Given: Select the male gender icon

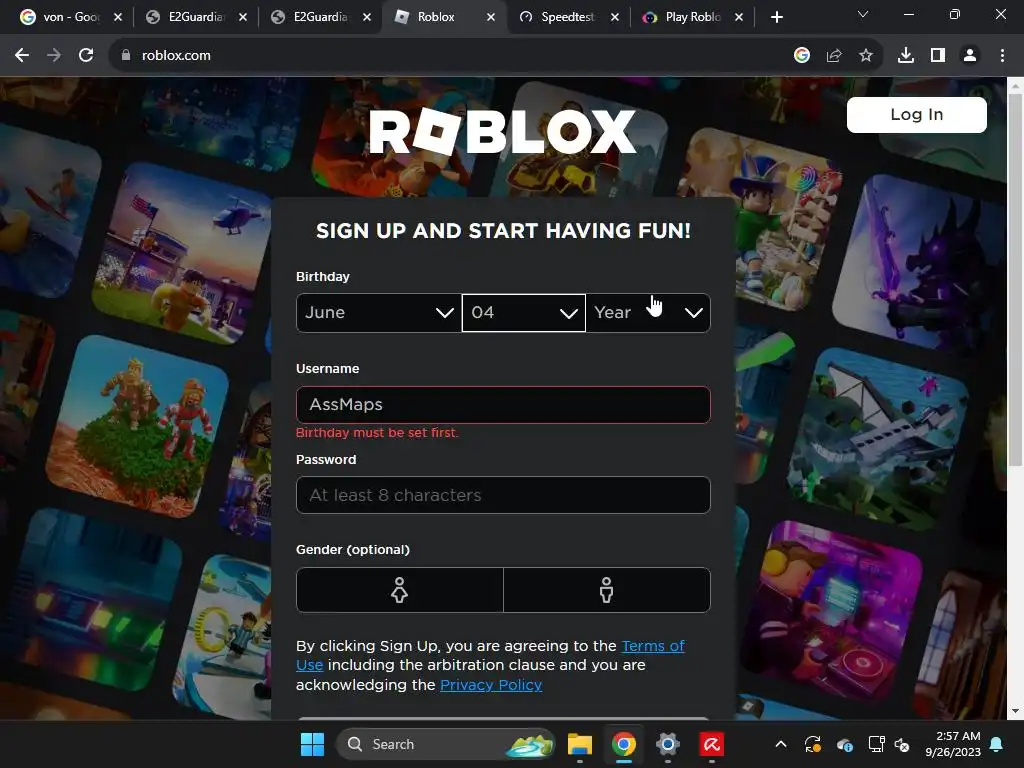Looking at the screenshot, I should pyautogui.click(x=607, y=590).
